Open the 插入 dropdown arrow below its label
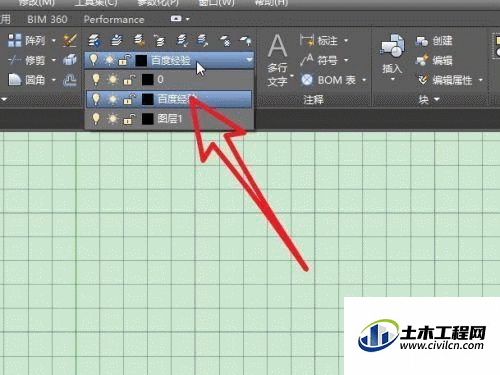 (x=392, y=79)
